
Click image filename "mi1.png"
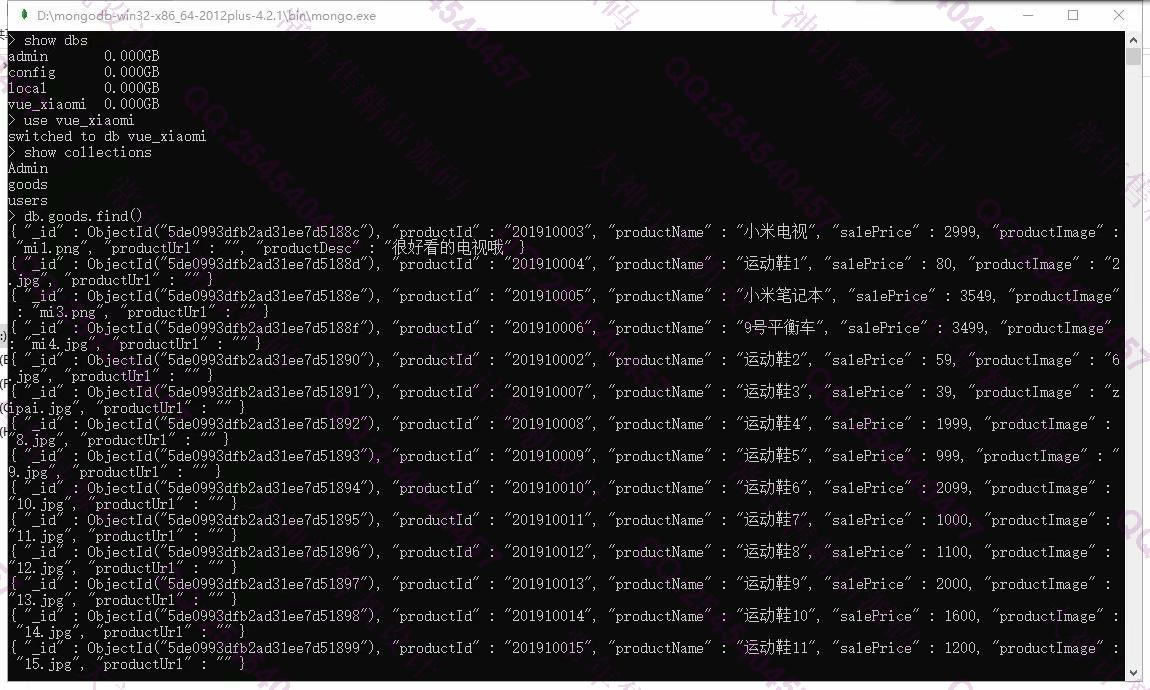pos(51,249)
